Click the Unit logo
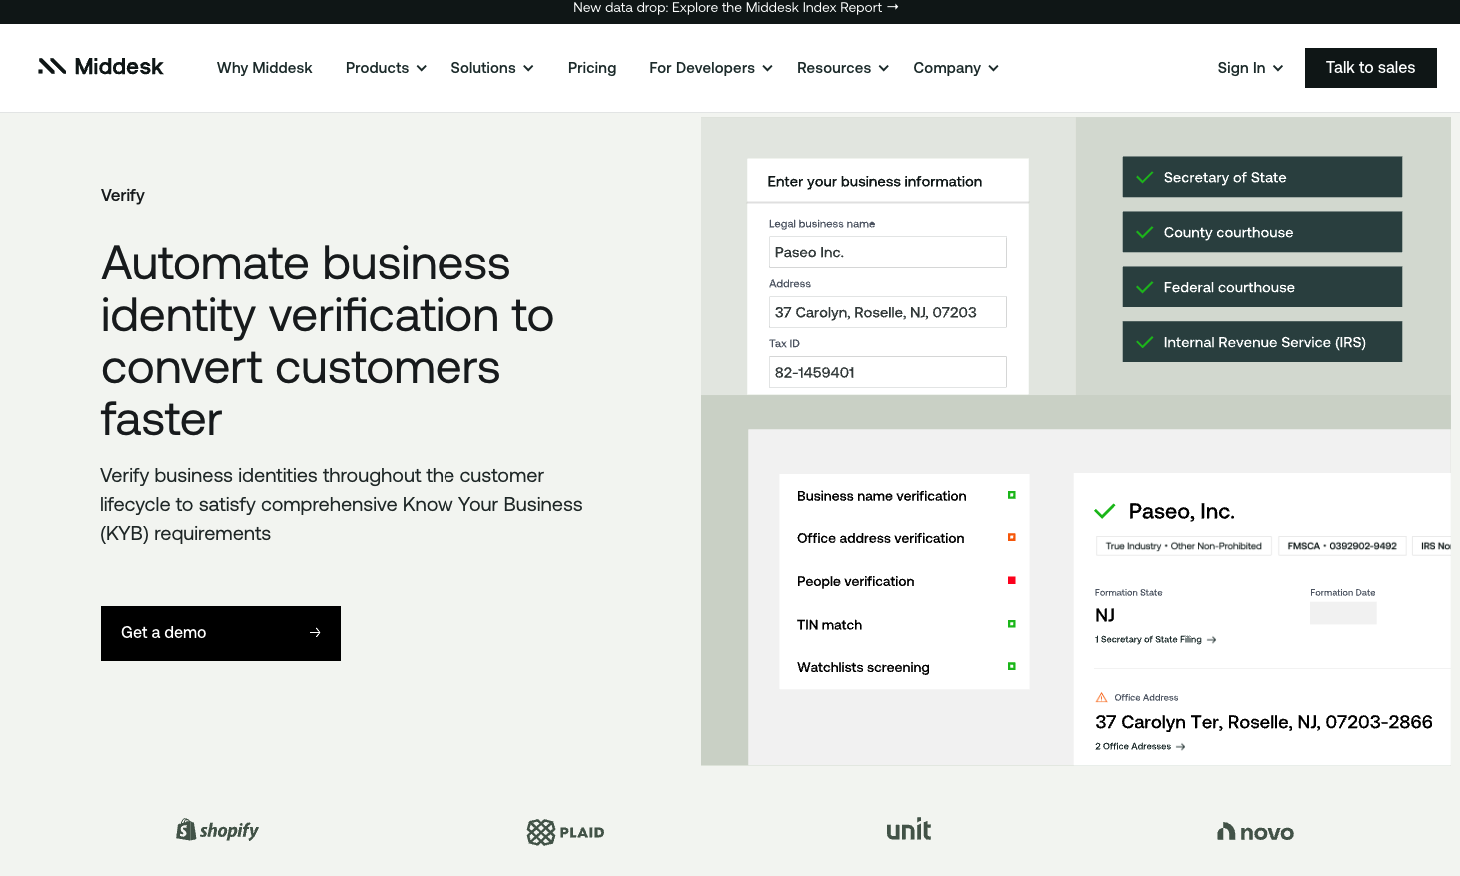The width and height of the screenshot is (1460, 876). click(x=908, y=830)
